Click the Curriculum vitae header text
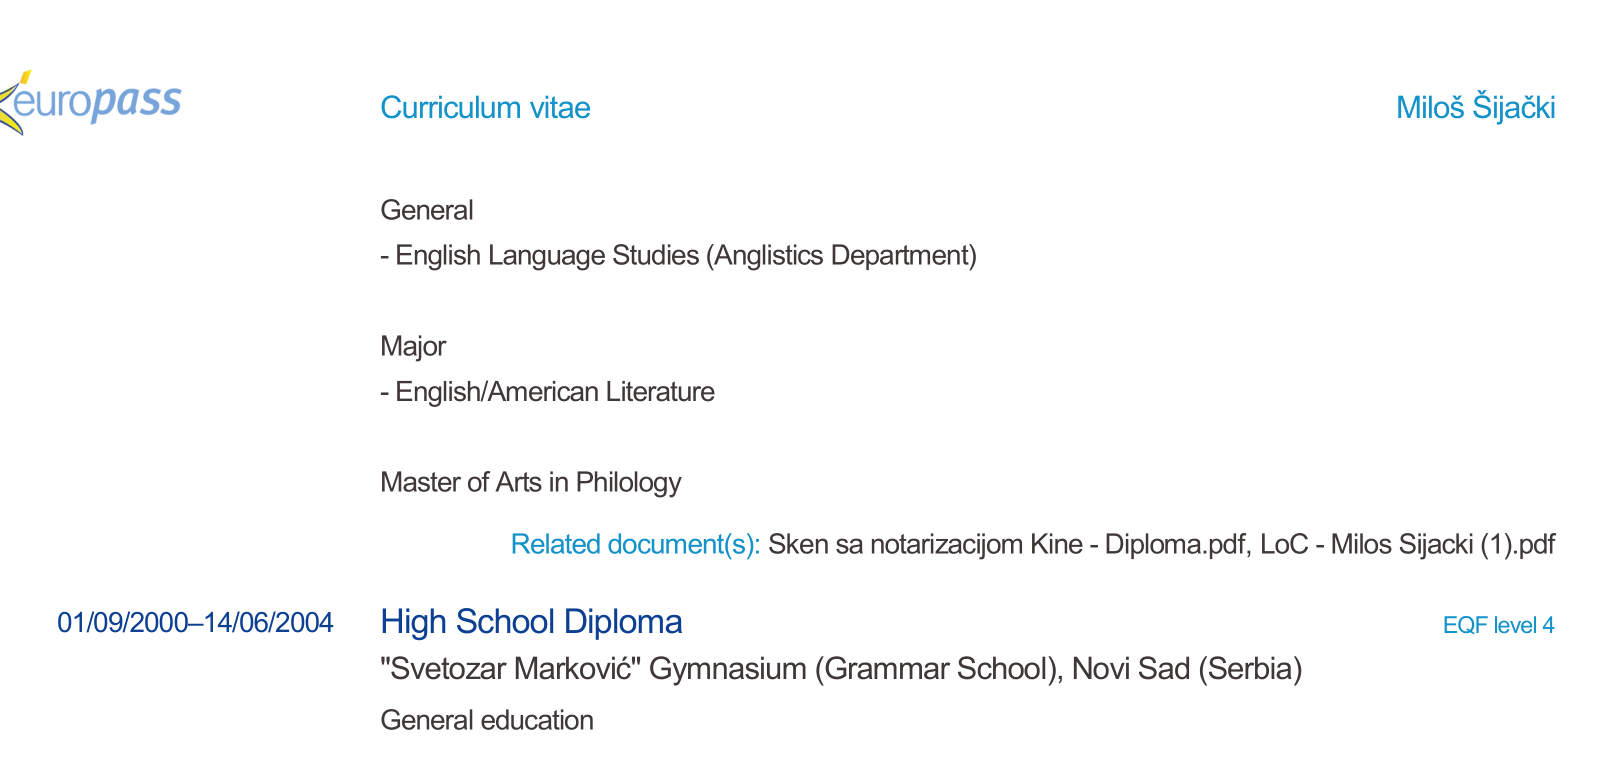The height and width of the screenshot is (759, 1624). click(485, 108)
